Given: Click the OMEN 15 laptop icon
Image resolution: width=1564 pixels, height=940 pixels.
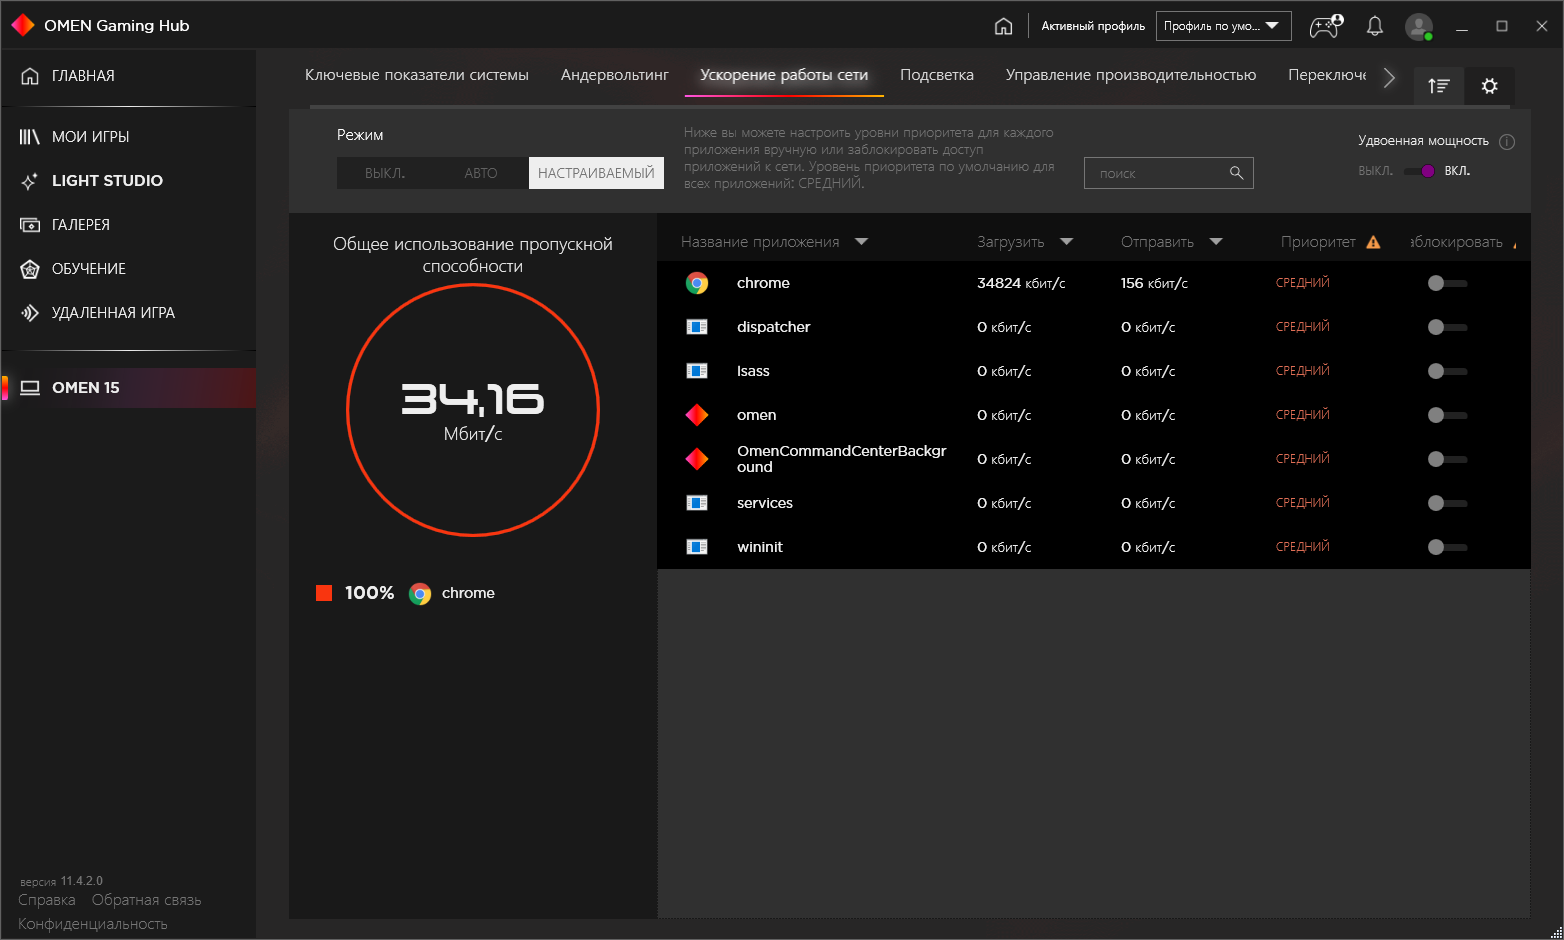Looking at the screenshot, I should pyautogui.click(x=30, y=388).
